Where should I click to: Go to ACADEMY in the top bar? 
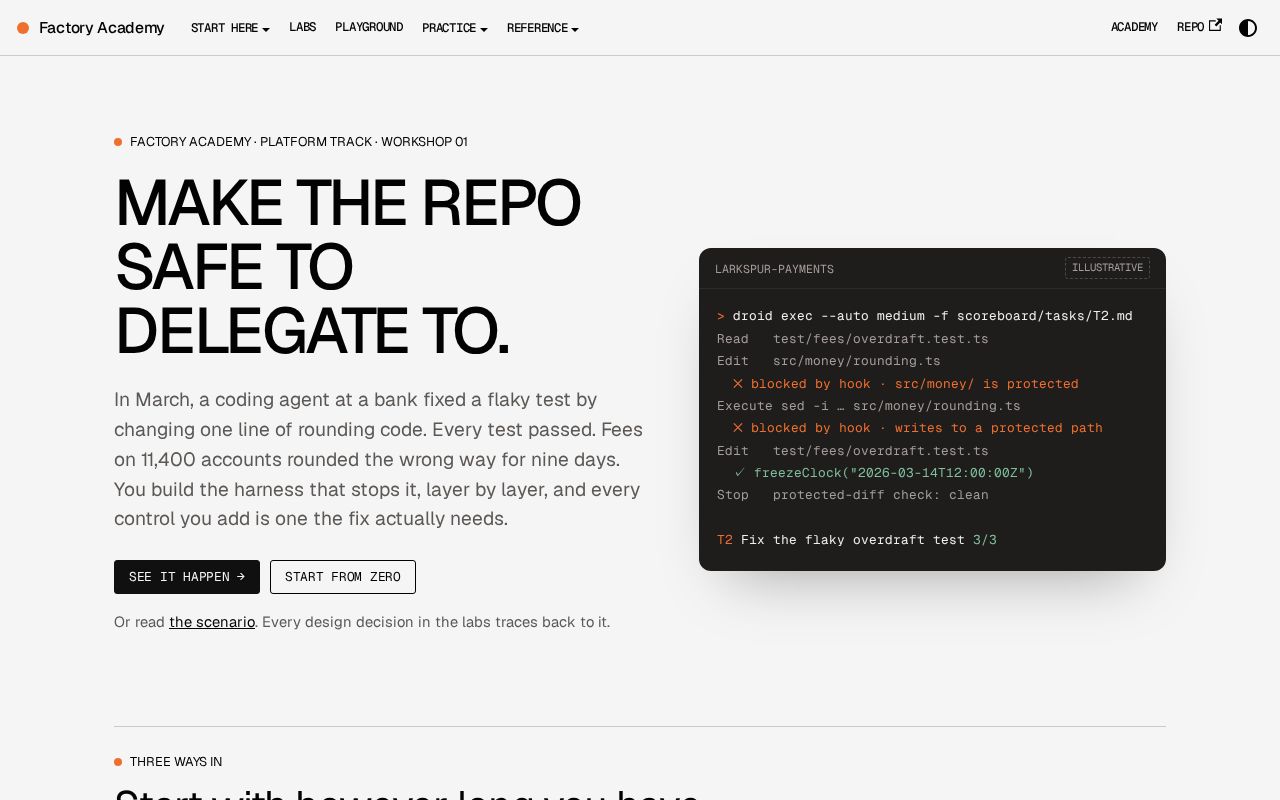tap(1134, 27)
